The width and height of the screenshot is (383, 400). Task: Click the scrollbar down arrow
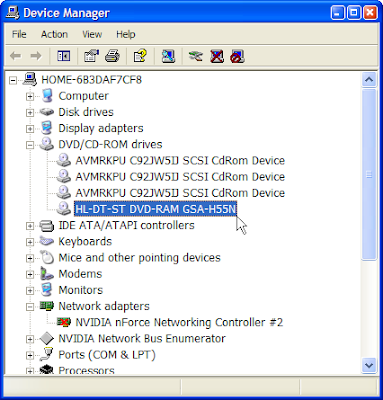pyautogui.click(x=369, y=365)
